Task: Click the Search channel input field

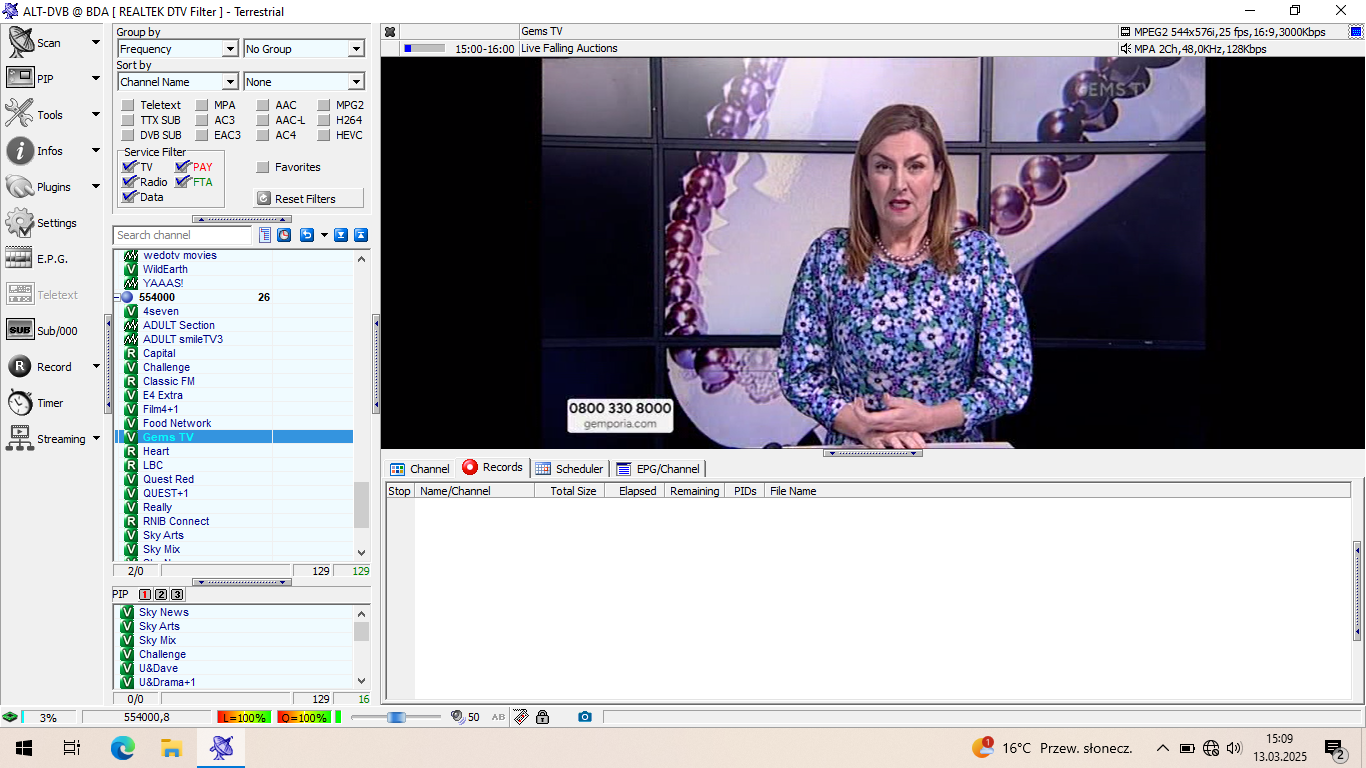Action: 183,235
